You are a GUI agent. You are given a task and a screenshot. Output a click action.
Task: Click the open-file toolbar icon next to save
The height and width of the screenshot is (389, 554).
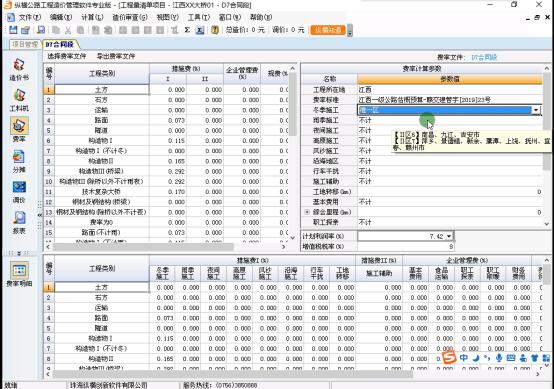[25, 30]
